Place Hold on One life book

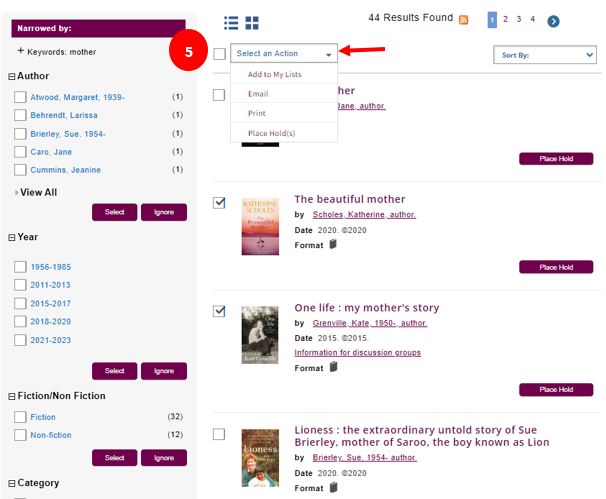tap(555, 390)
